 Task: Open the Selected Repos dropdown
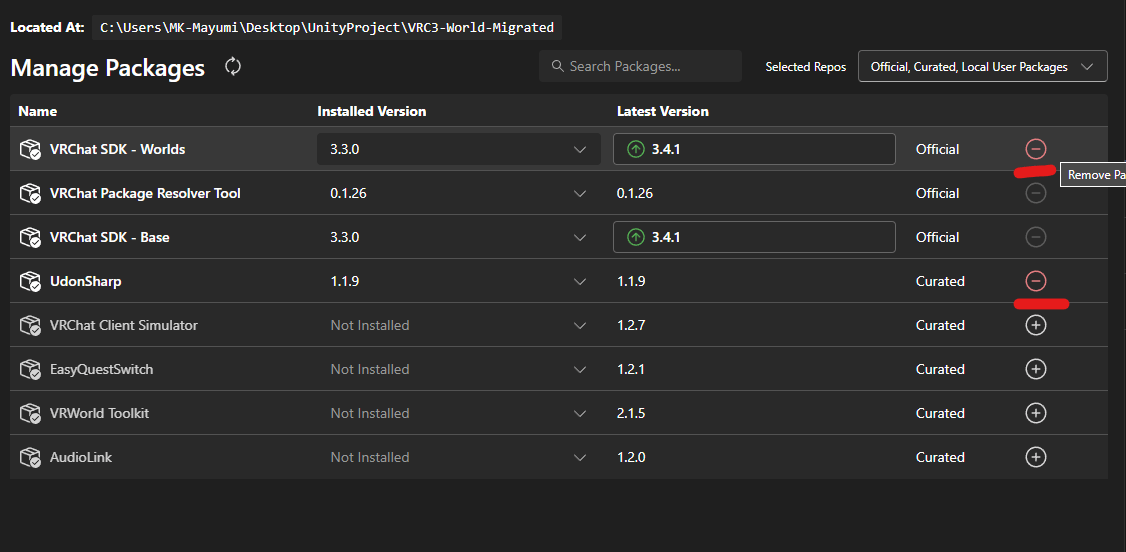click(x=982, y=67)
